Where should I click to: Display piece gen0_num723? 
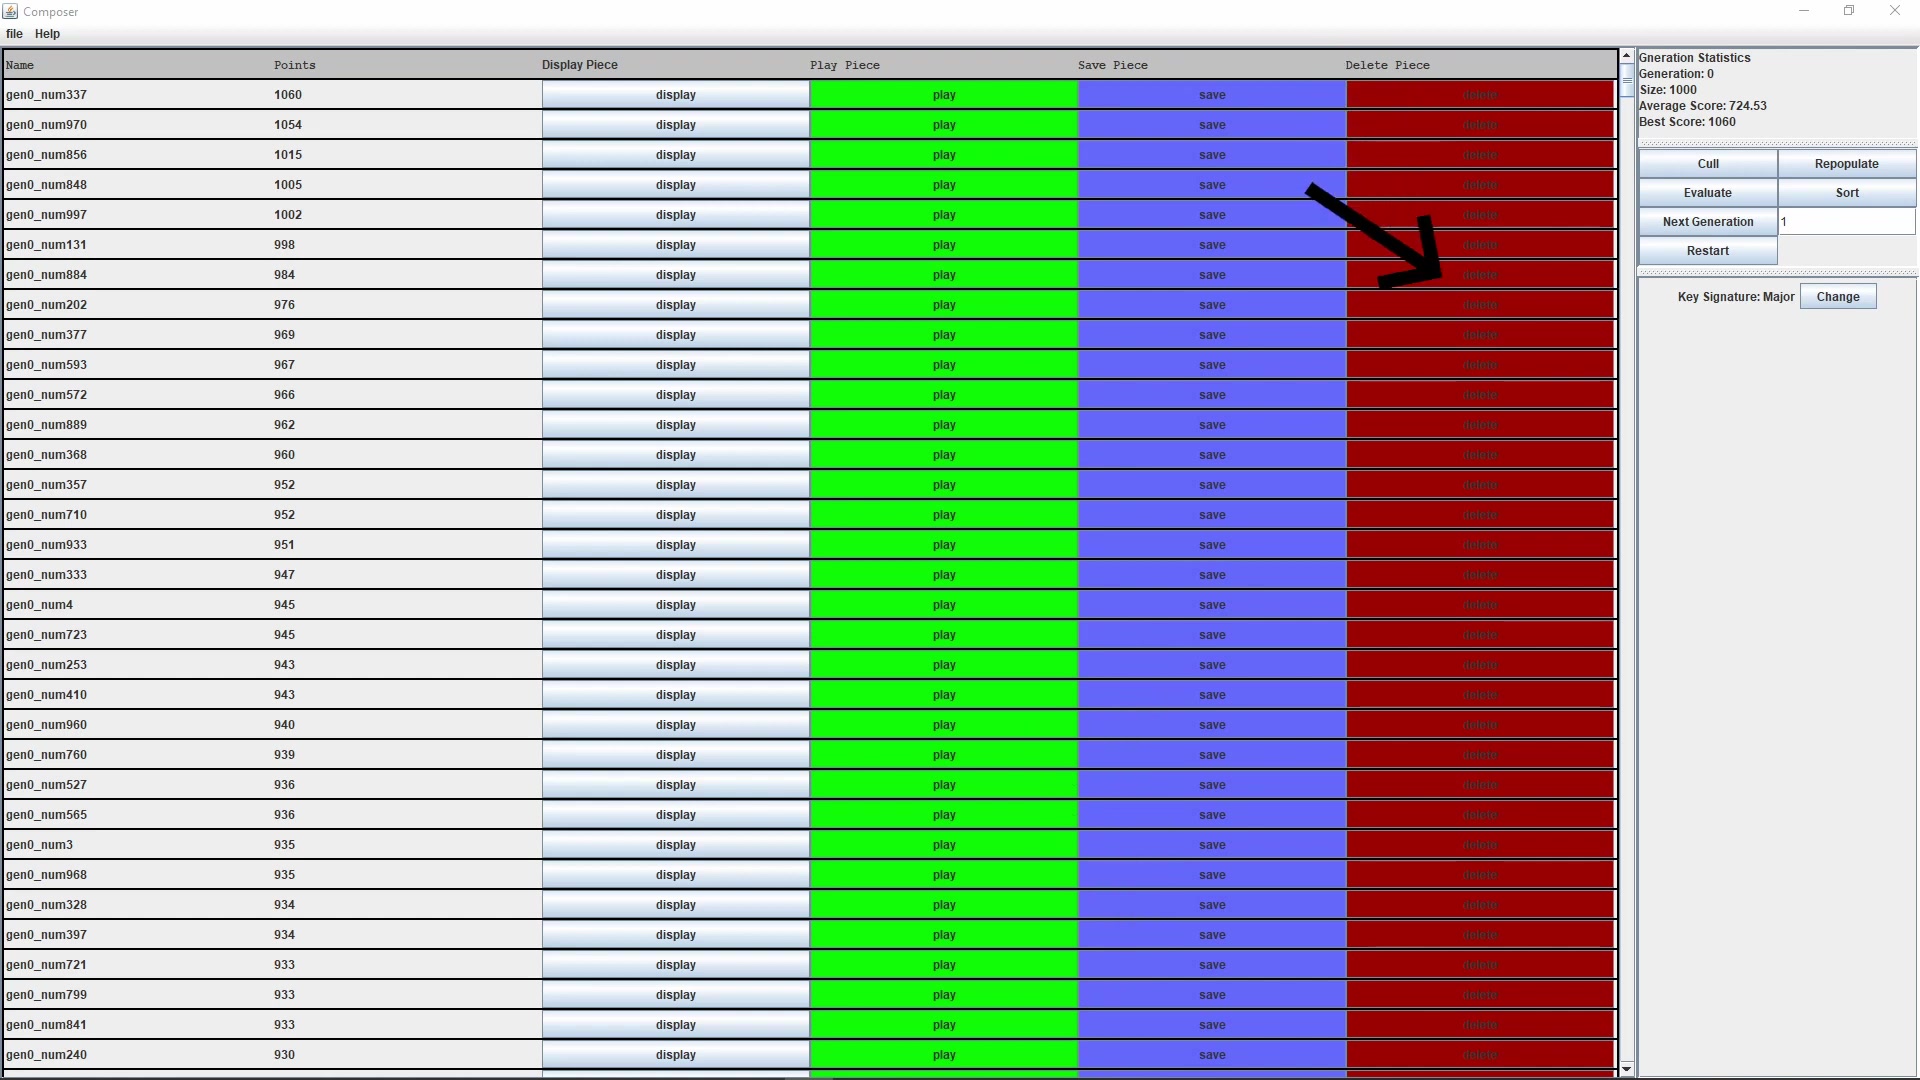[x=676, y=635]
